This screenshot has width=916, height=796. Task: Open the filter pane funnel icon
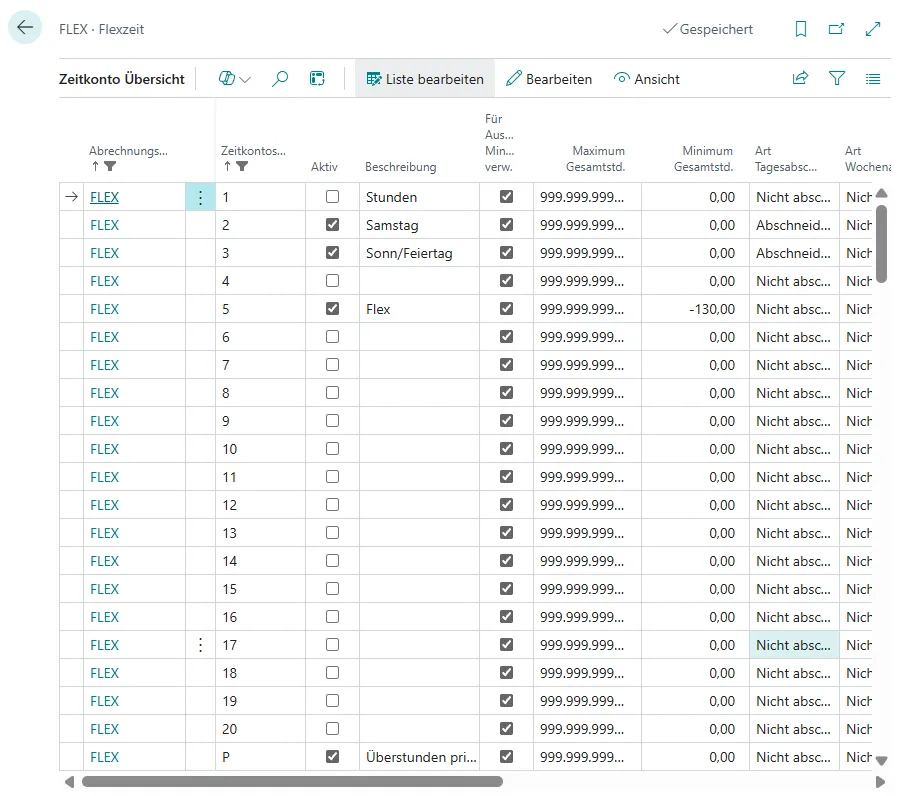[837, 79]
